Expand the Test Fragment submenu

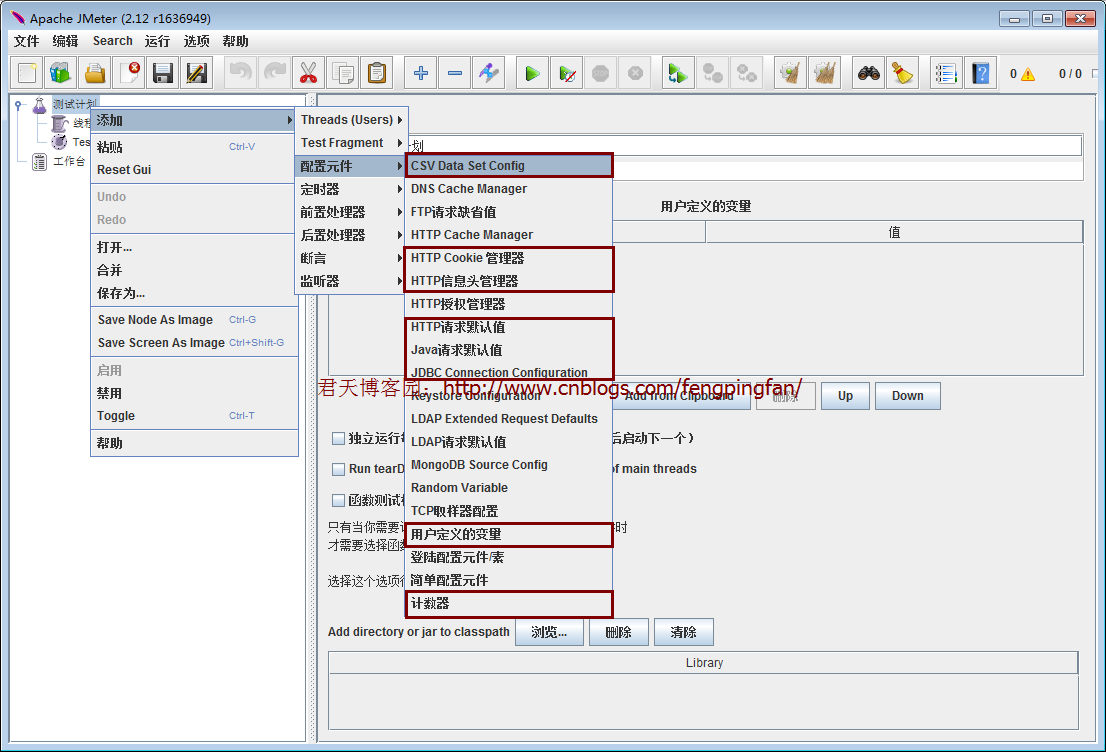coord(351,142)
